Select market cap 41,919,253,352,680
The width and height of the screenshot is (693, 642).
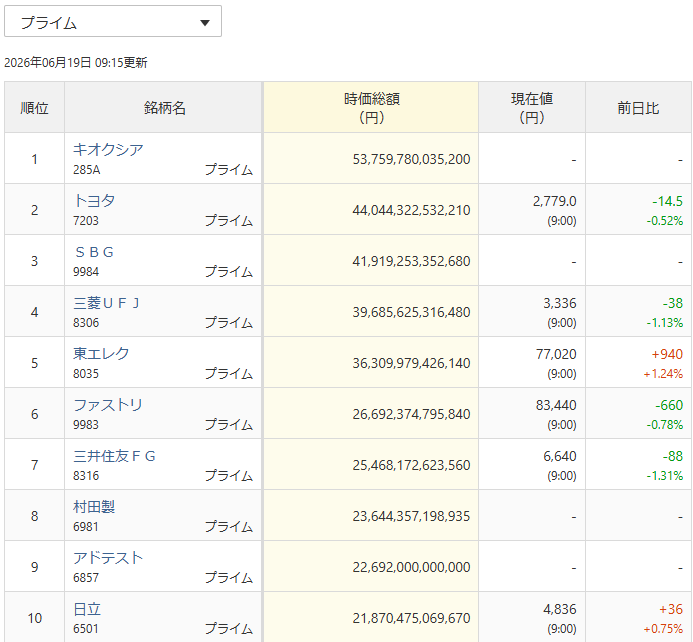[411, 261]
